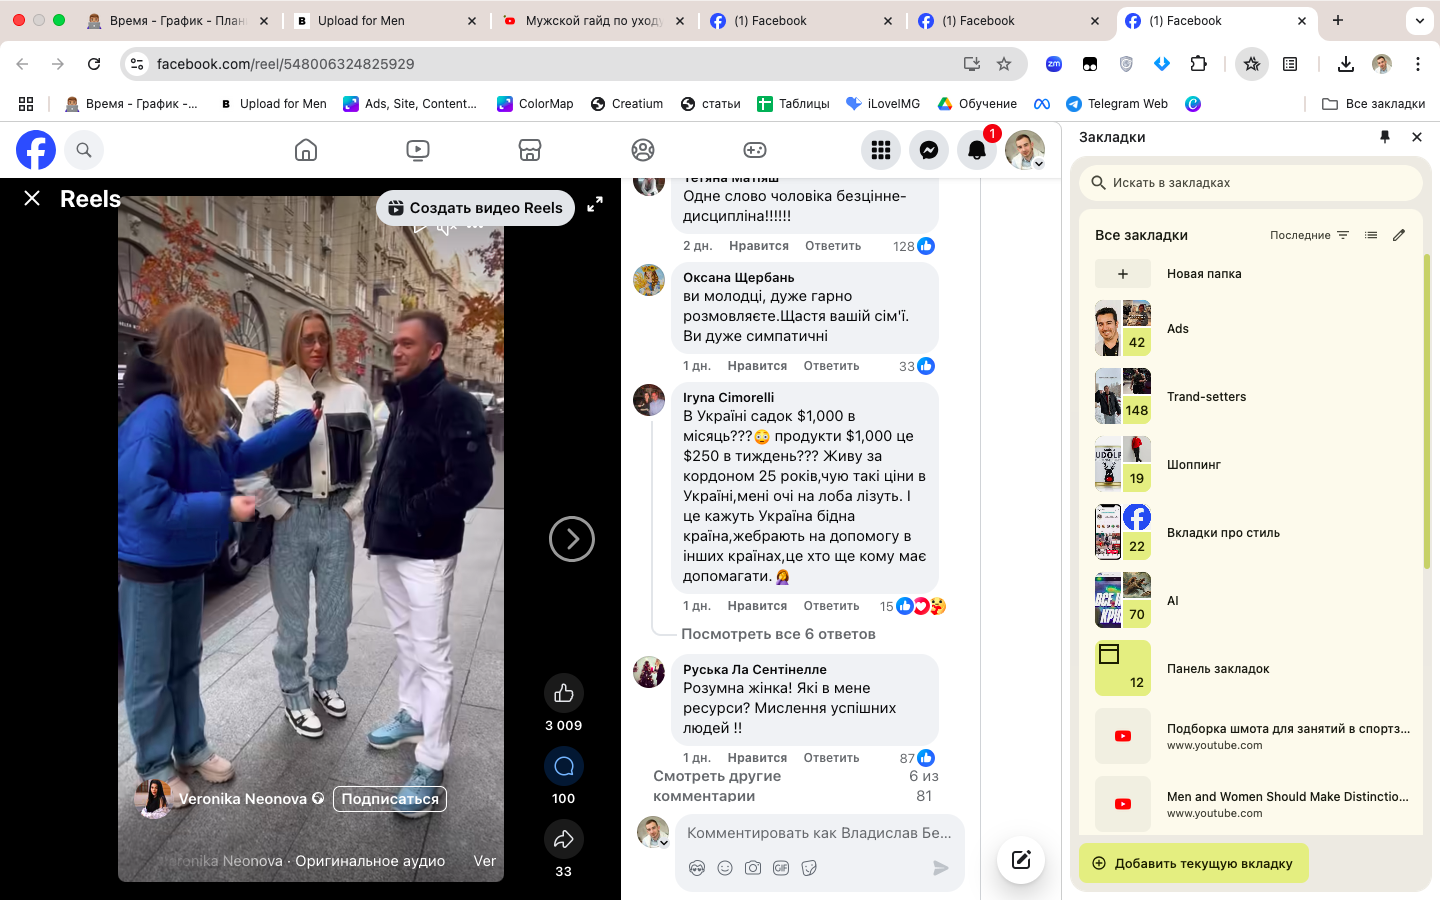Viewport: 1440px width, 900px height.
Task: Toggle bookmarks list view mode
Action: (1371, 235)
